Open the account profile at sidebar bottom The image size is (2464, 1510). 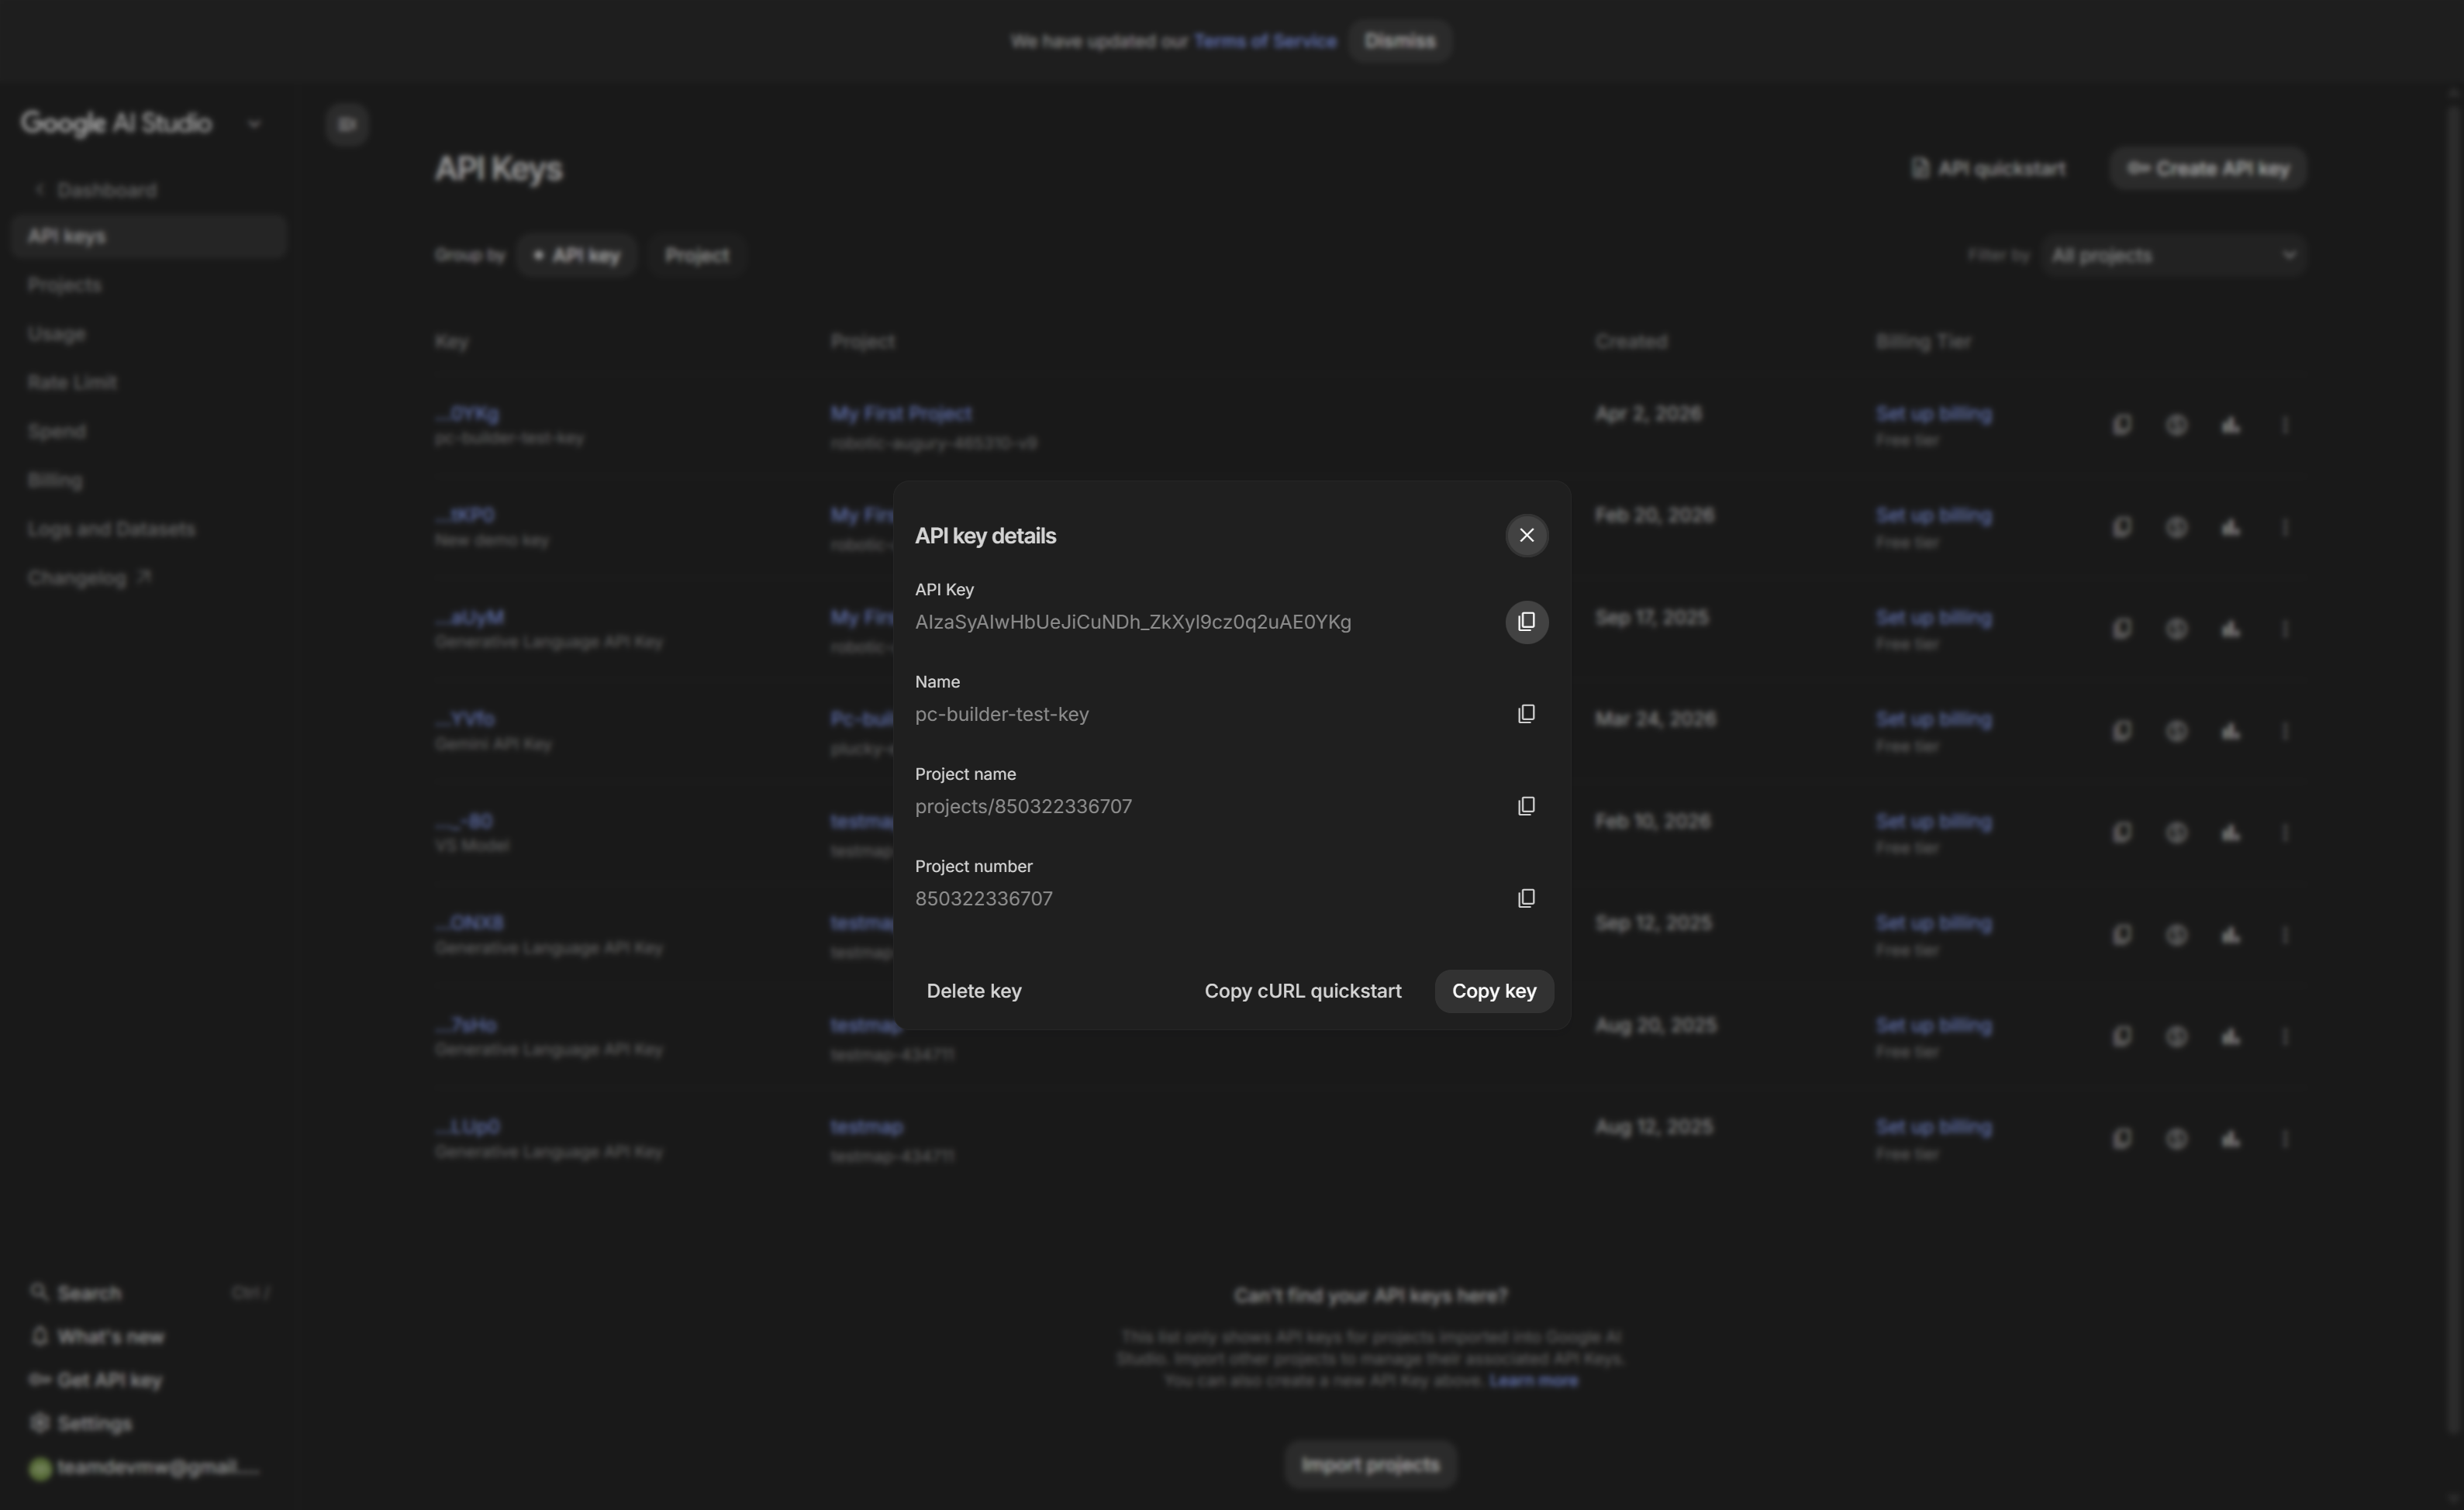click(145, 1467)
